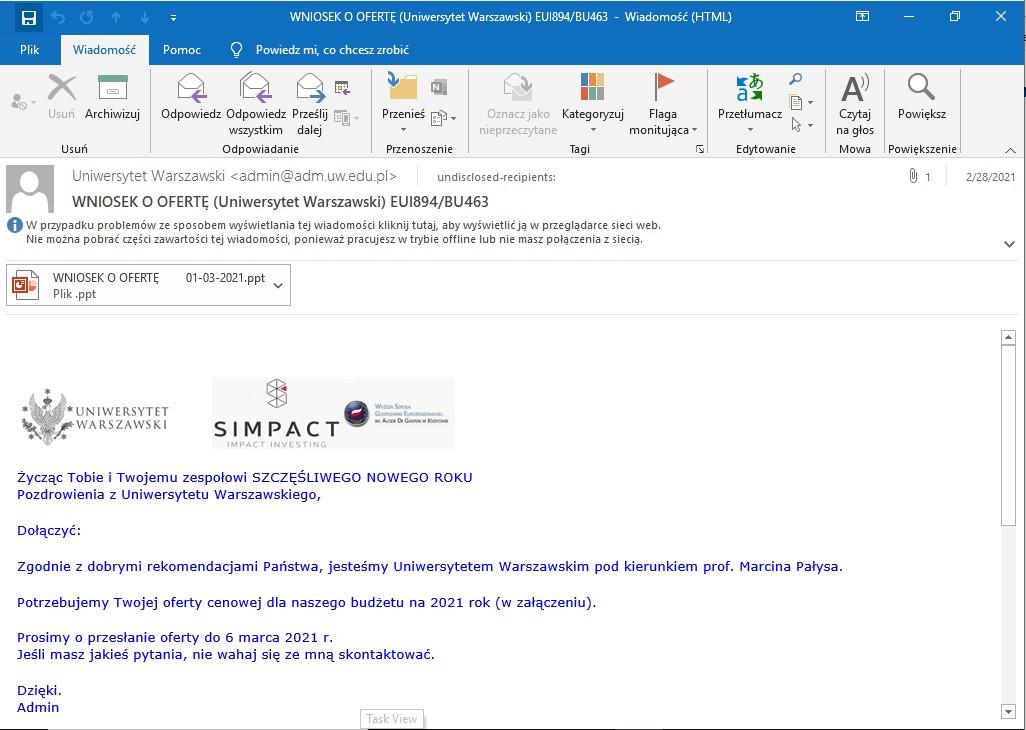Switch to the Pomoc tab
Viewport: 1026px width, 730px height.
click(x=182, y=50)
